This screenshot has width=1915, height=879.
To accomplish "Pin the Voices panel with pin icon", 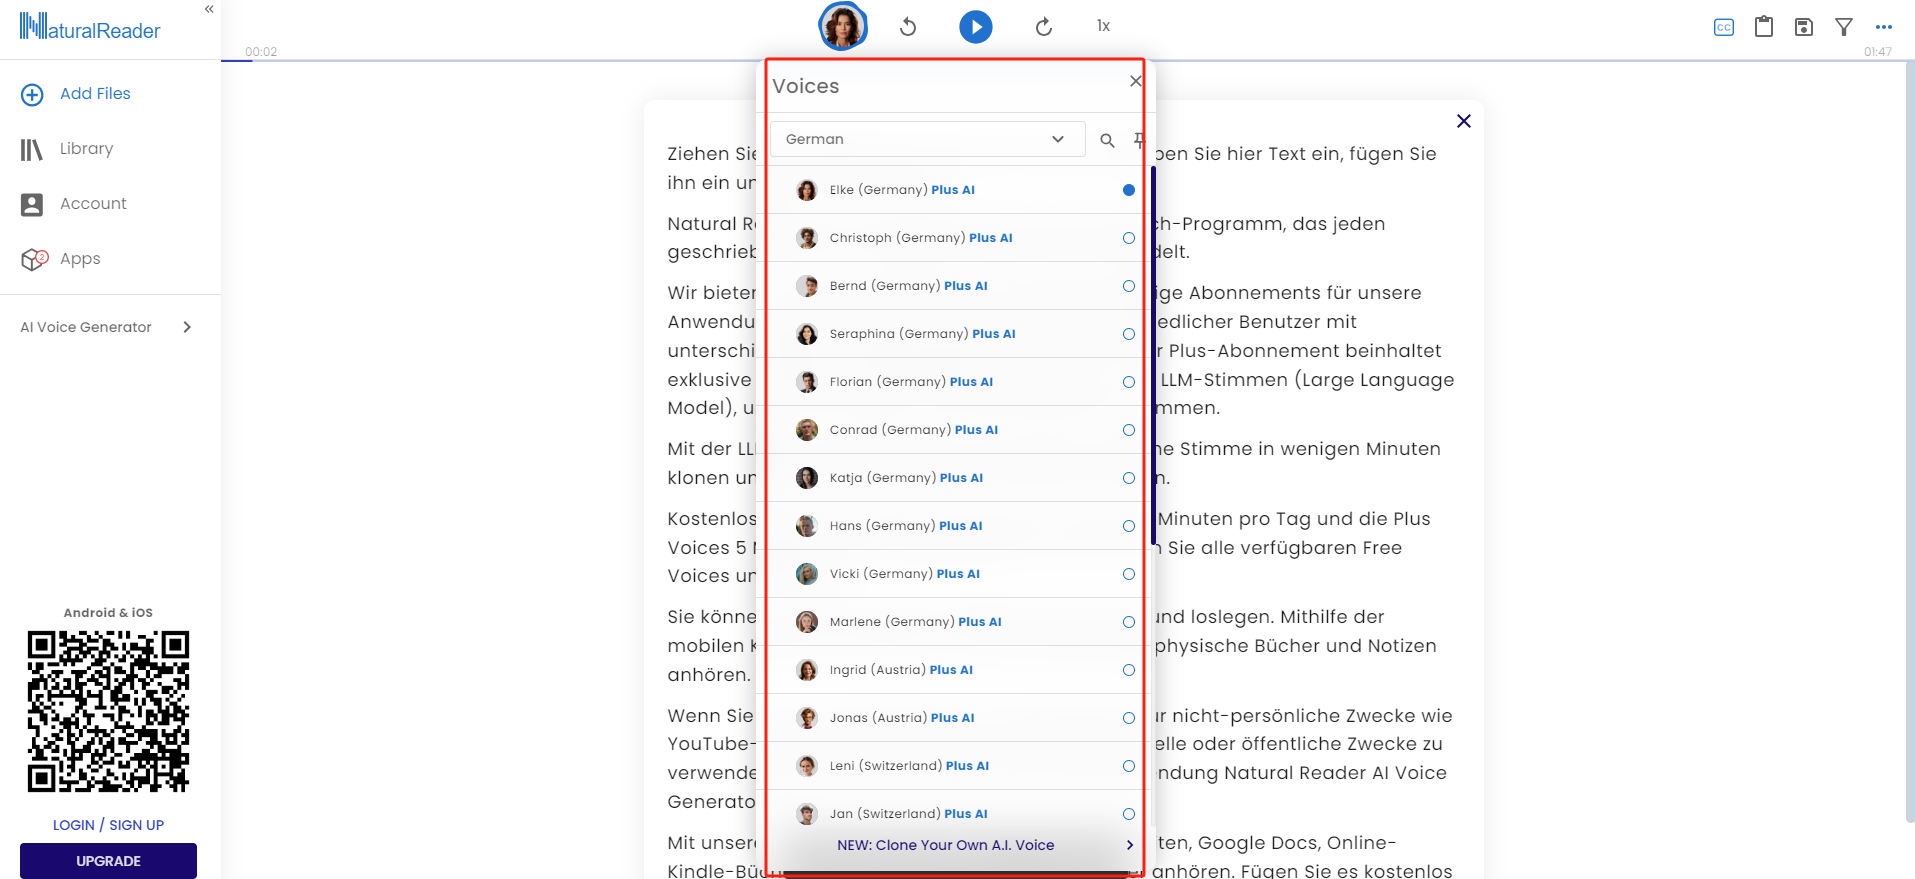I will click(1139, 140).
